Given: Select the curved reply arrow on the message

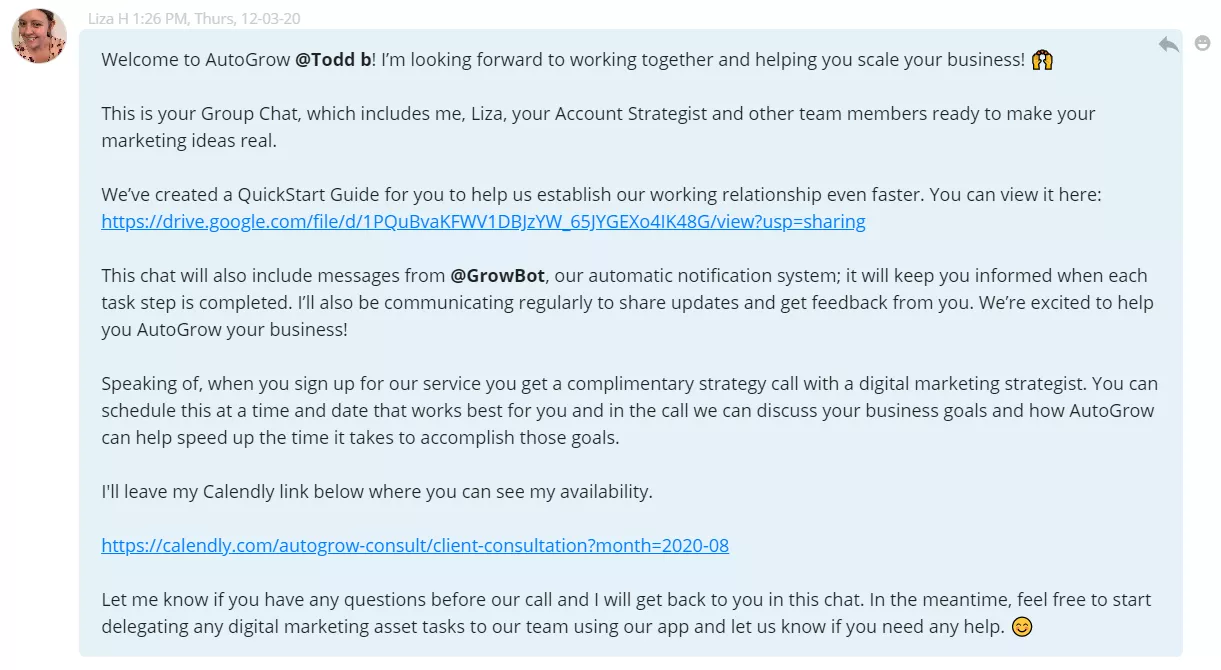Looking at the screenshot, I should 1168,45.
